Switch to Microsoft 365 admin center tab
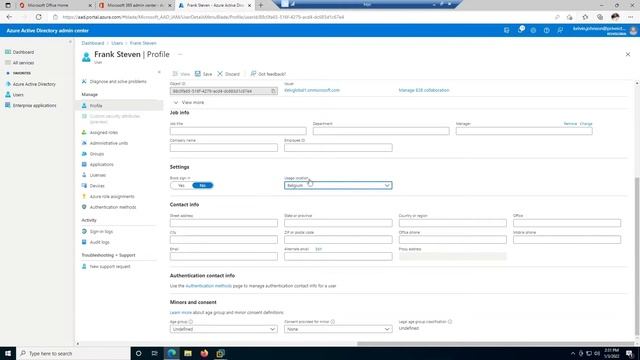 pyautogui.click(x=136, y=5)
